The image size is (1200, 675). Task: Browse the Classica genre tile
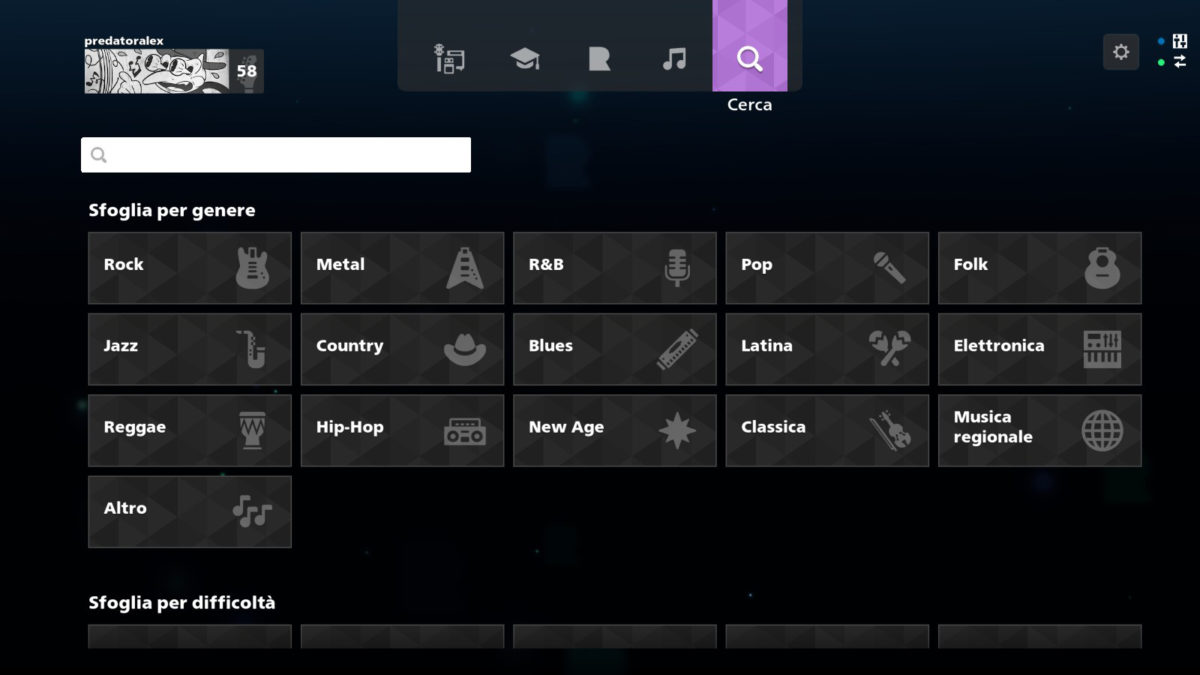pos(827,430)
